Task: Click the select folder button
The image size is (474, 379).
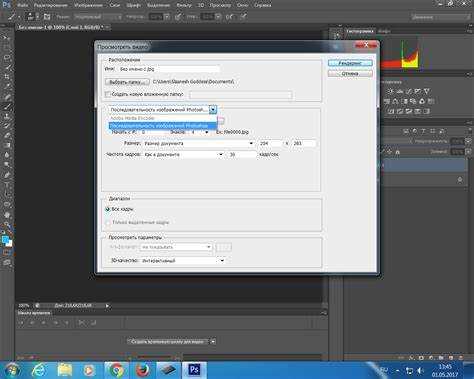Action: 127,82
